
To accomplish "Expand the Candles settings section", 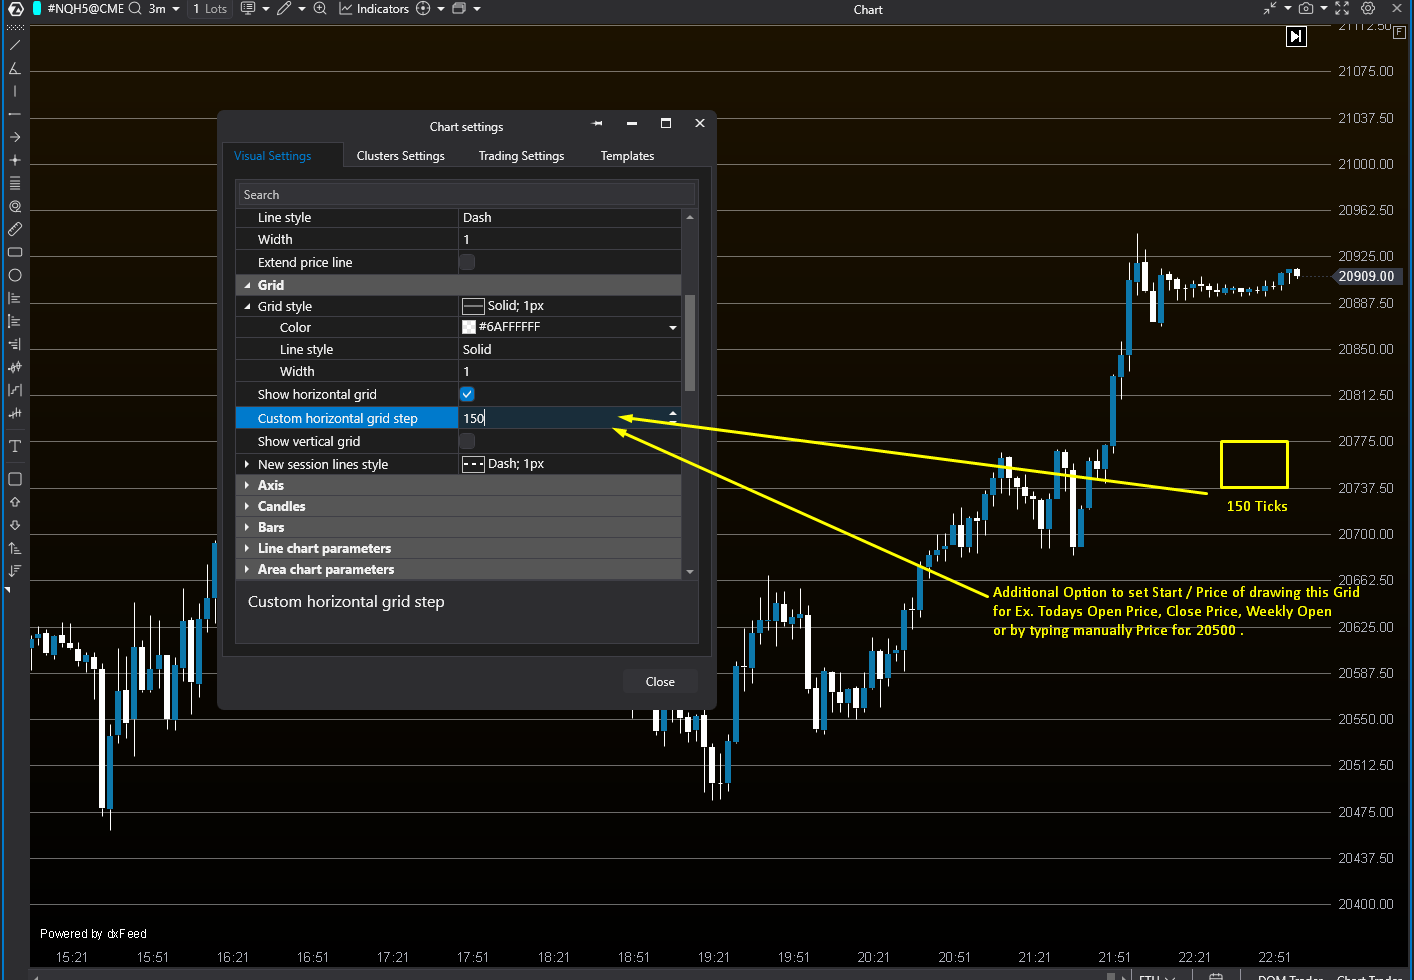I will (247, 506).
